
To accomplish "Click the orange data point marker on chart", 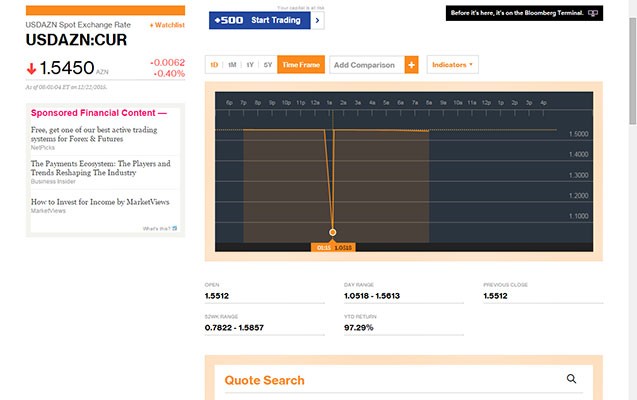I will pos(332,232).
